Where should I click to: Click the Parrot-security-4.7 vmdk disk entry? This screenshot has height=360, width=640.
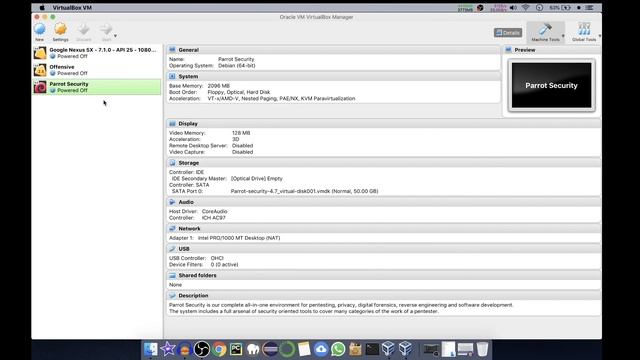pos(304,191)
